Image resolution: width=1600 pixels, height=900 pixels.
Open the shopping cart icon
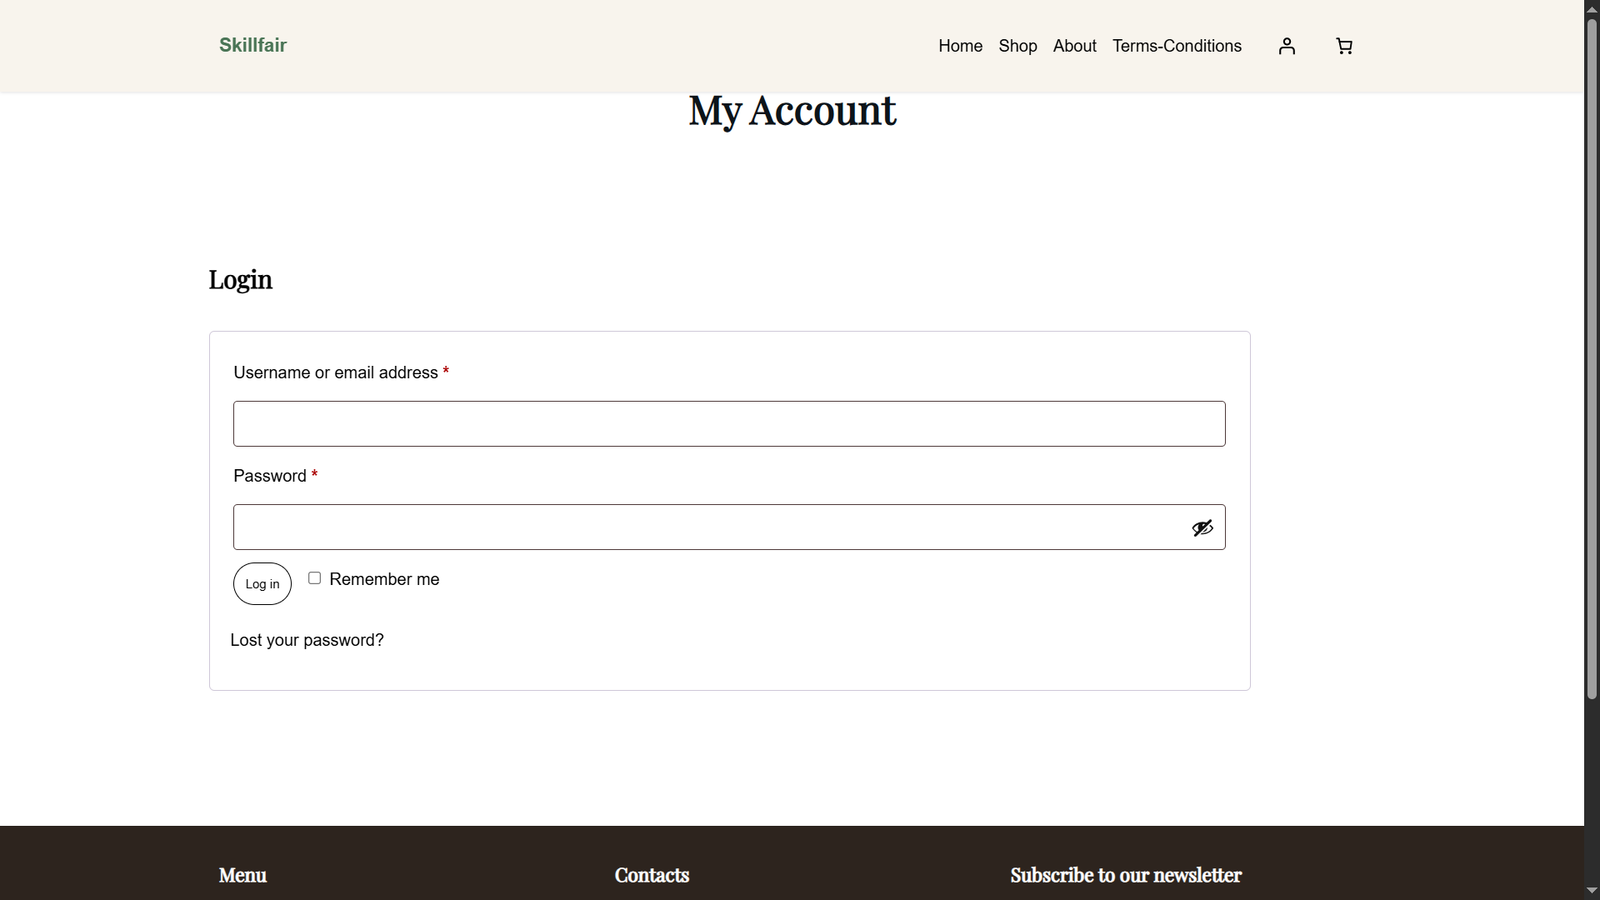1344,46
